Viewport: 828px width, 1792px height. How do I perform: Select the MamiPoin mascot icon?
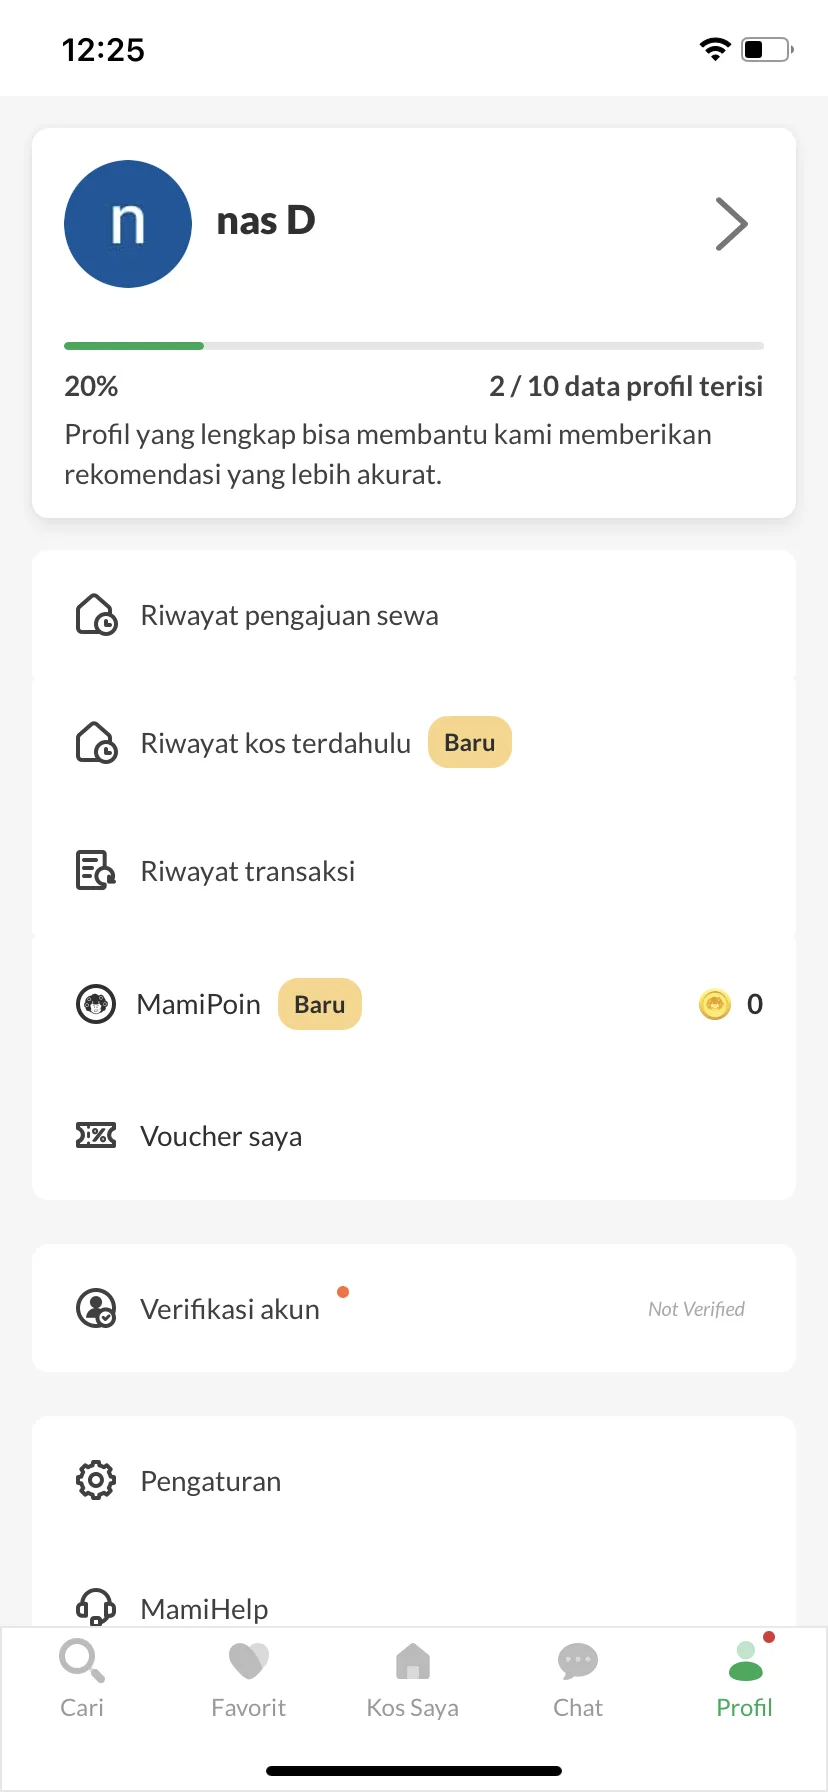coord(96,1003)
